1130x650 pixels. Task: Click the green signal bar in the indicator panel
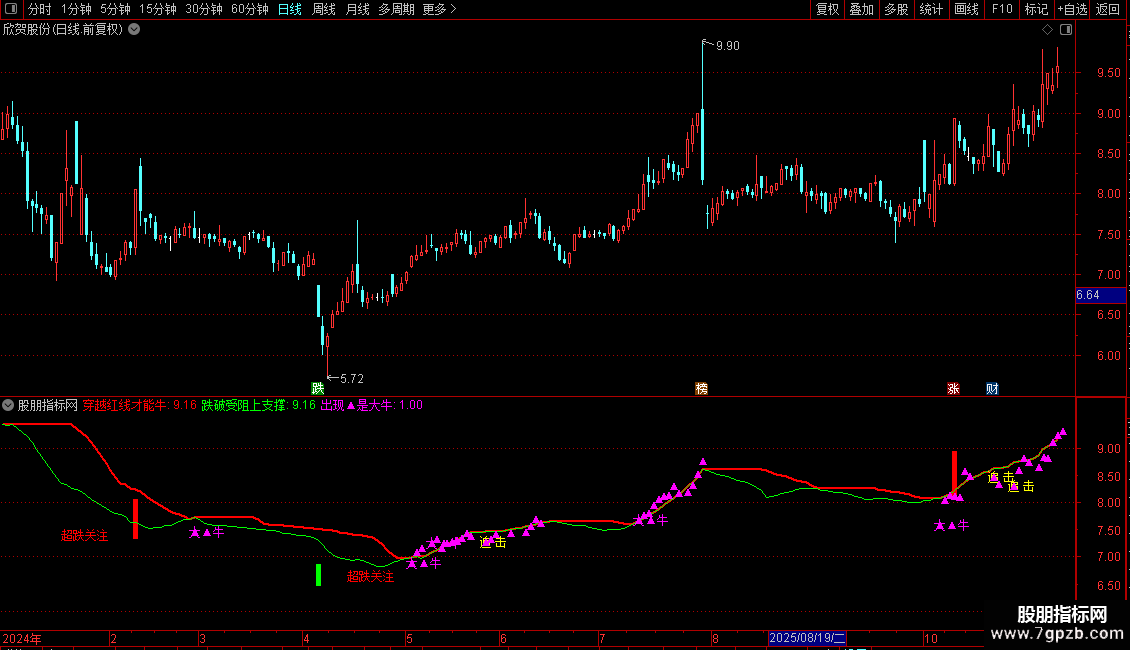pyautogui.click(x=319, y=574)
